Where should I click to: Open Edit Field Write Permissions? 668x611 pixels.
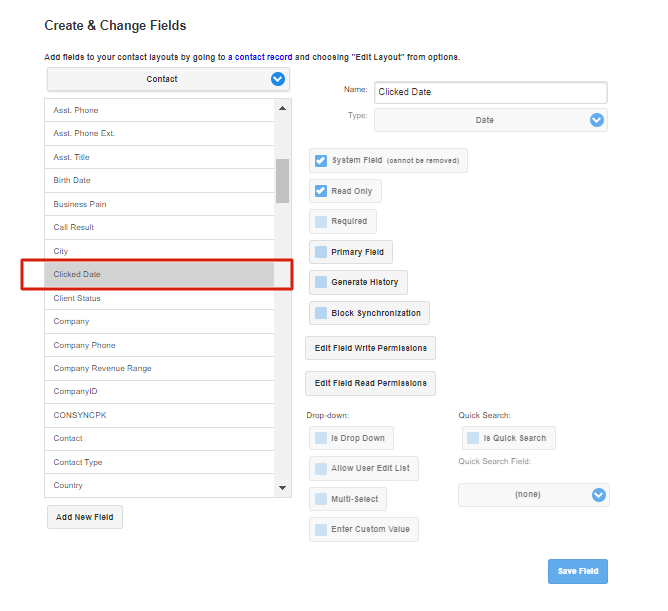coord(370,348)
